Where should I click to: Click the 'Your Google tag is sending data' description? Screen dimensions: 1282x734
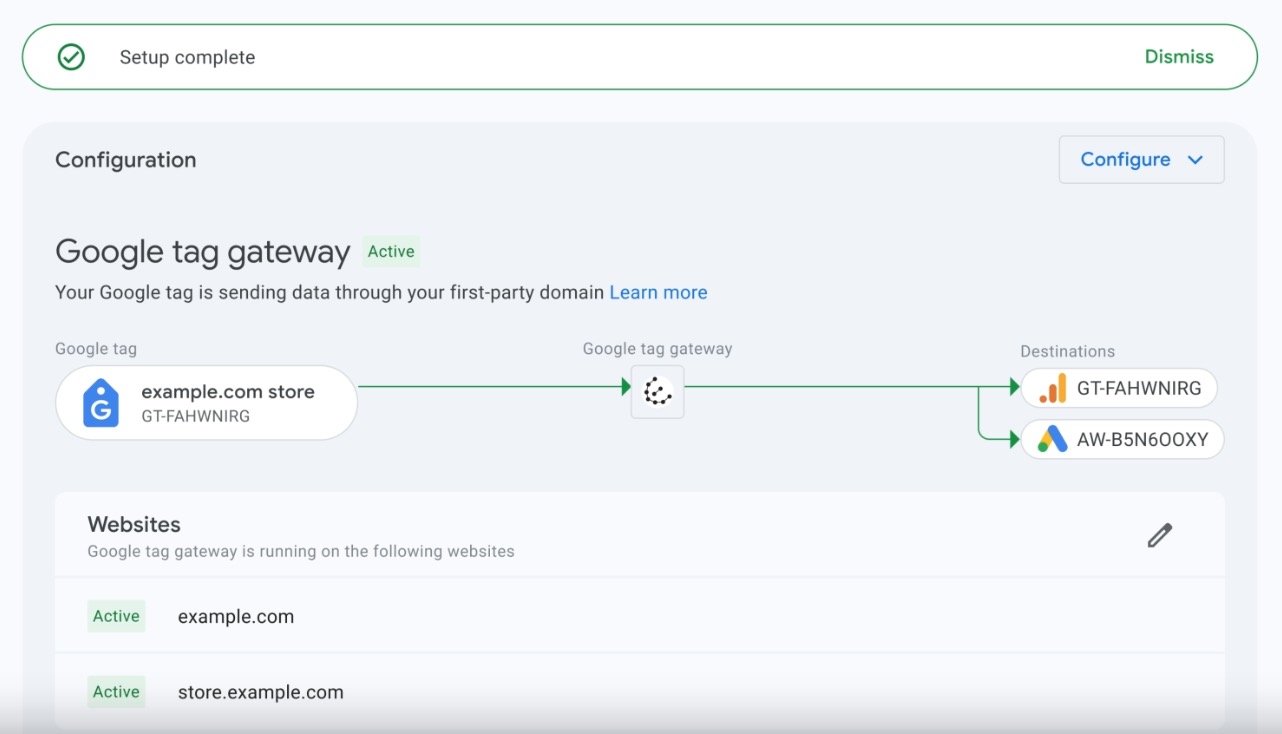pos(330,293)
